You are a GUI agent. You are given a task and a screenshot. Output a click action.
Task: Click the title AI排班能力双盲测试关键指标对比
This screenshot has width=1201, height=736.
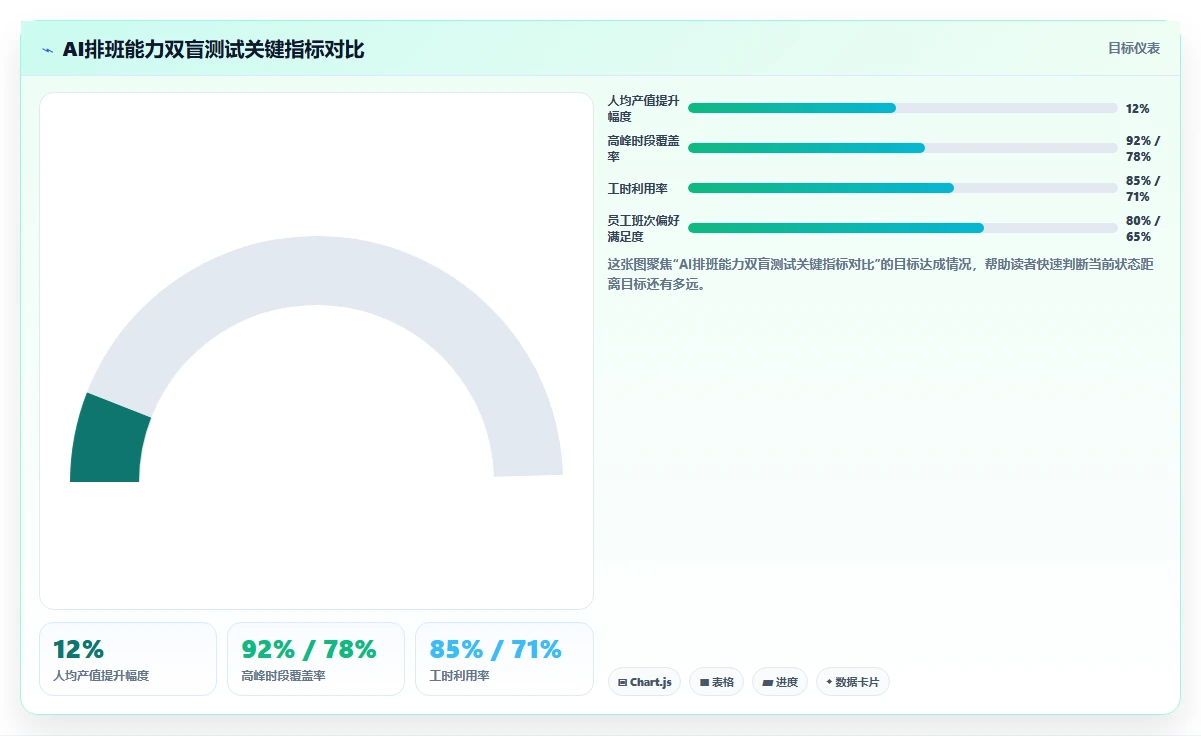tap(214, 49)
